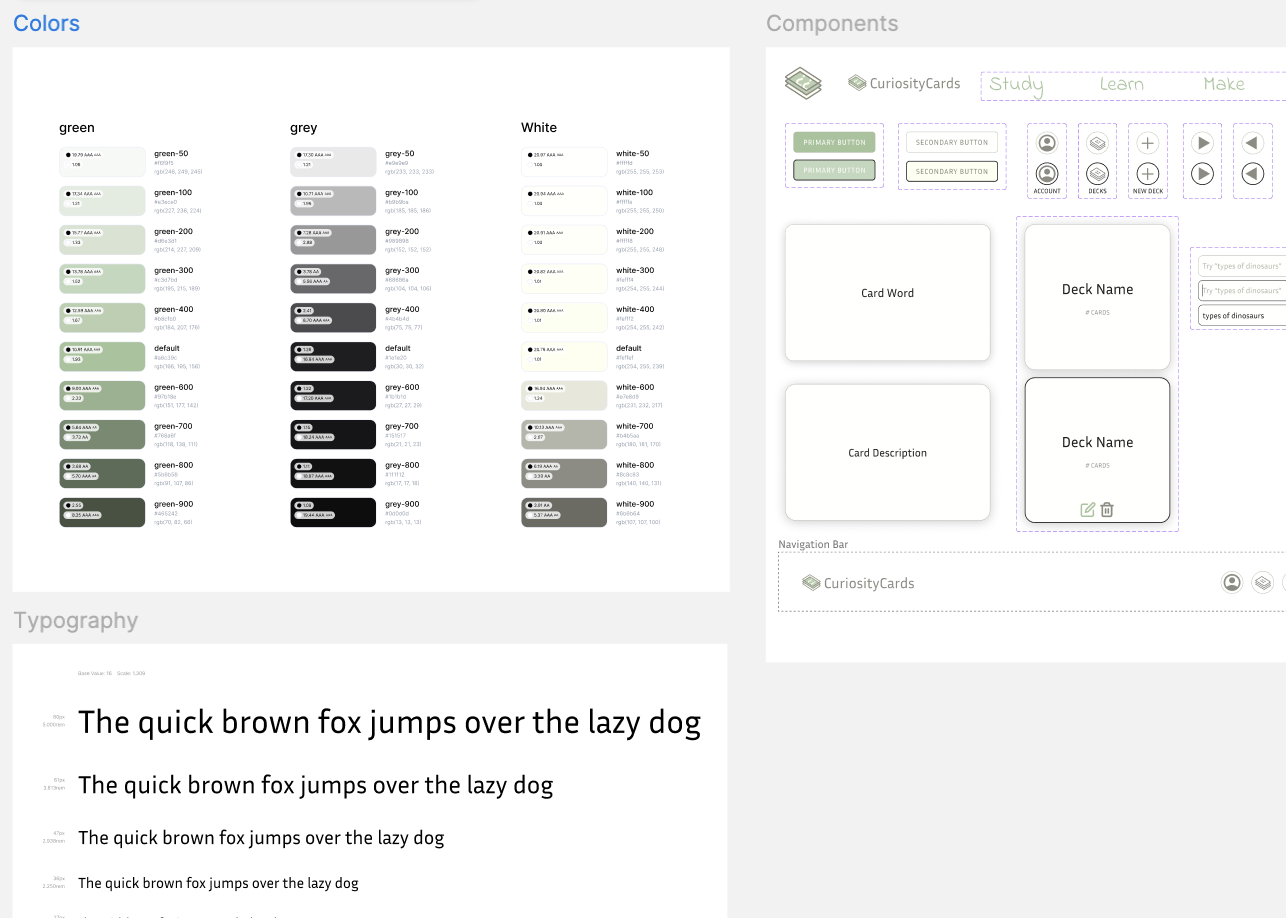Select the Card Word card
Viewport: 1286px width, 918px height.
[x=887, y=293]
